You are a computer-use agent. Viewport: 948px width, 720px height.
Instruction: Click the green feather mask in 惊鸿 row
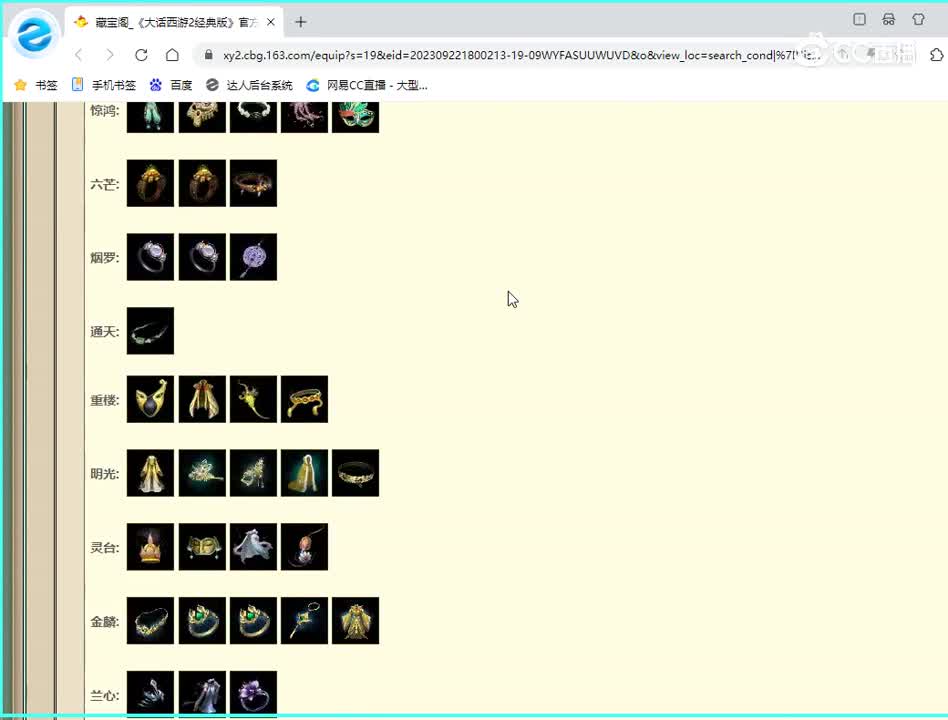[x=356, y=117]
